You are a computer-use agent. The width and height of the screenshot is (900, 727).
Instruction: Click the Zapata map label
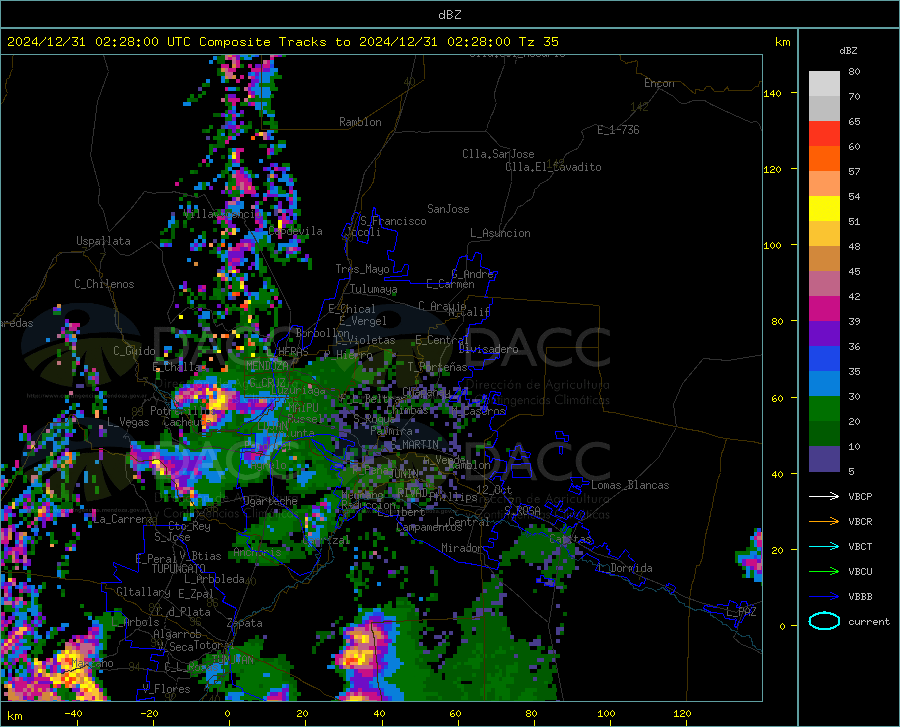click(x=245, y=623)
